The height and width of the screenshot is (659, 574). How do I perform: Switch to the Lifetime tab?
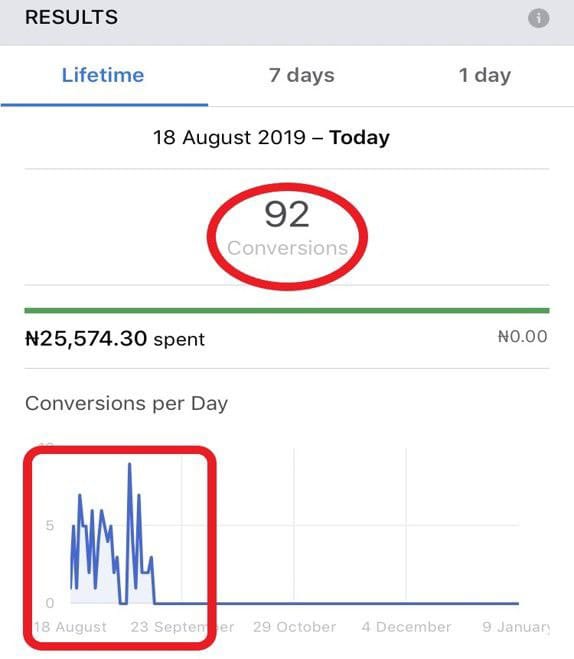(103, 76)
